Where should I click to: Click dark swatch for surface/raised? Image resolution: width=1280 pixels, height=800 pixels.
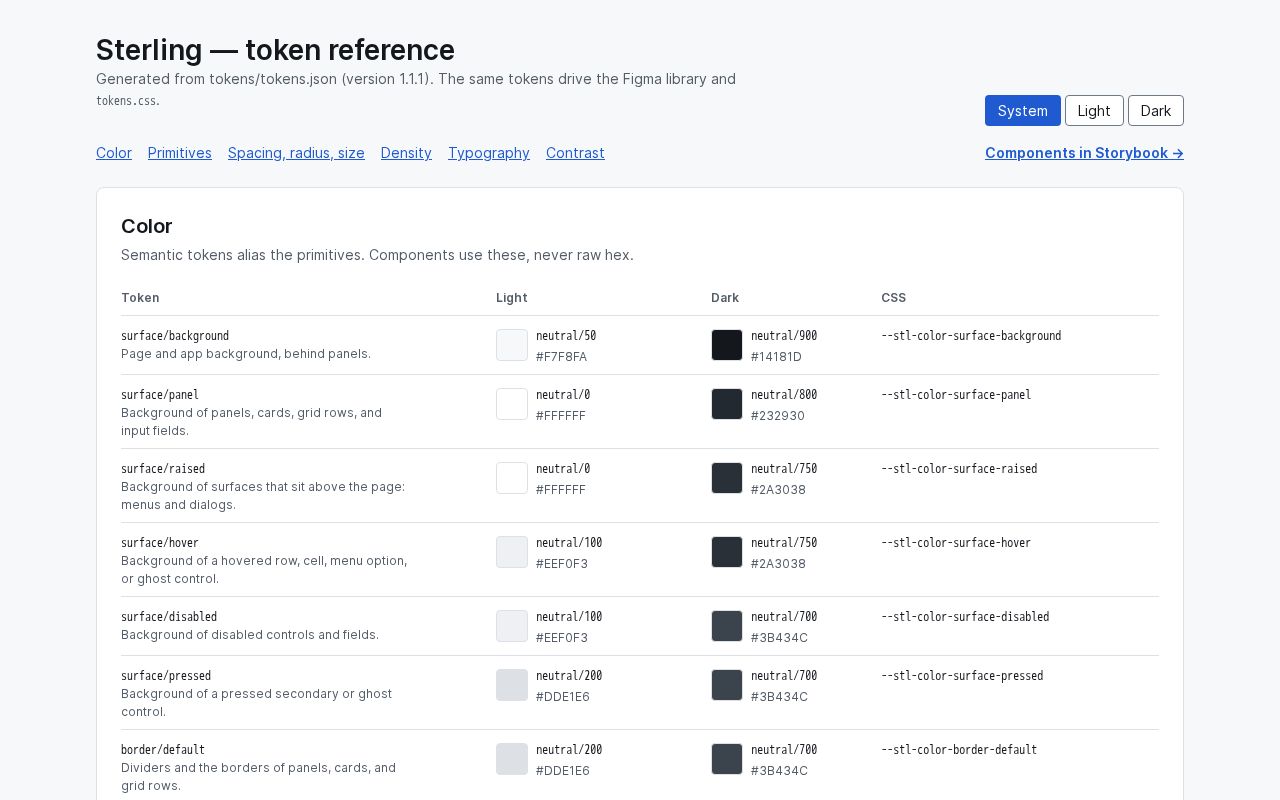tap(727, 478)
